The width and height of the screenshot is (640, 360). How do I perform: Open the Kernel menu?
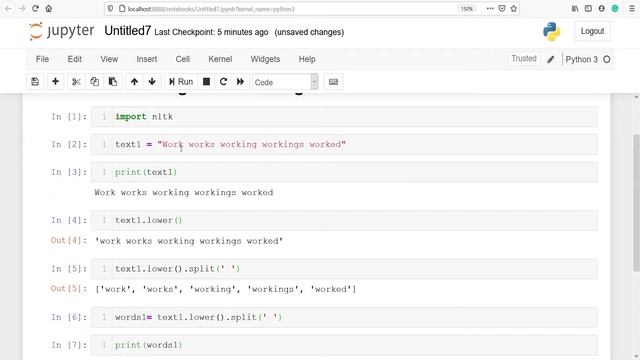pos(220,59)
